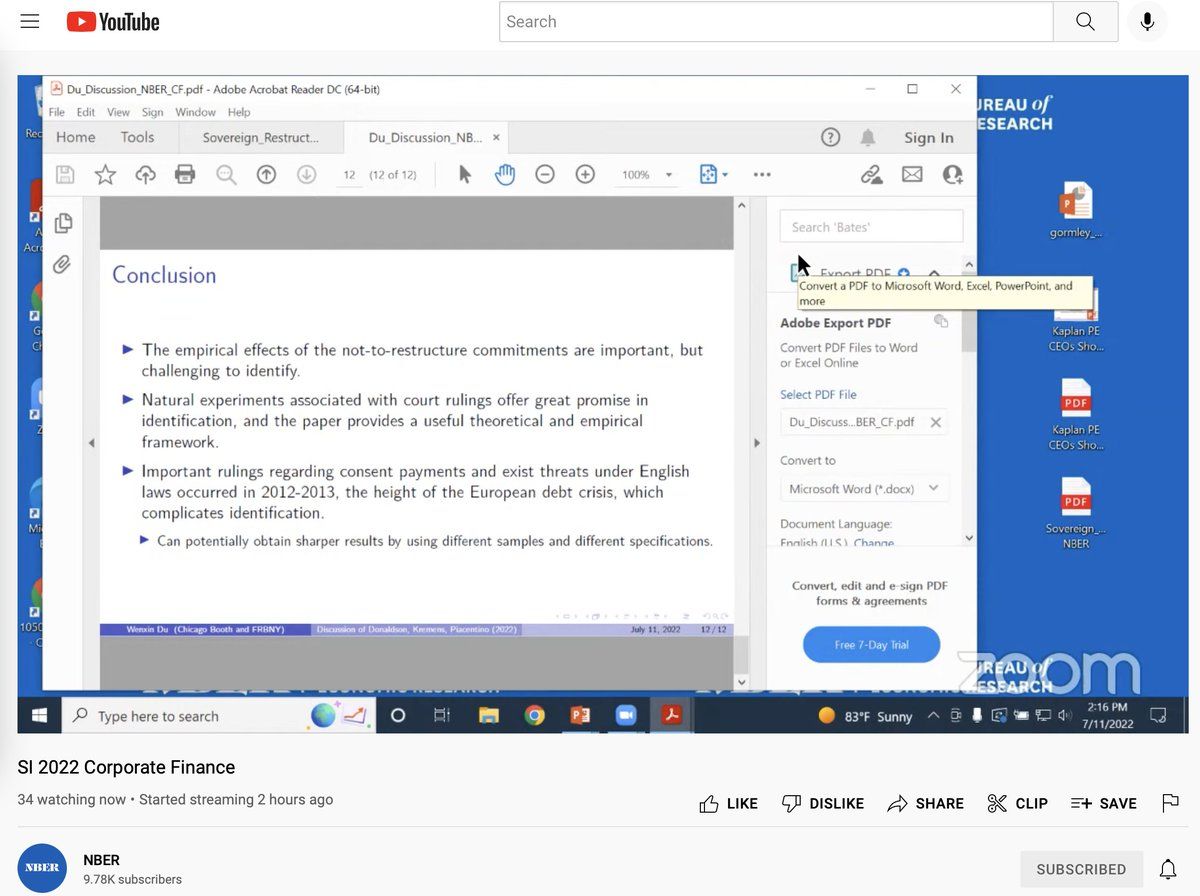Screen dimensions: 1200x896
Task: Open the 100% zoom level dropdown
Action: pos(647,175)
